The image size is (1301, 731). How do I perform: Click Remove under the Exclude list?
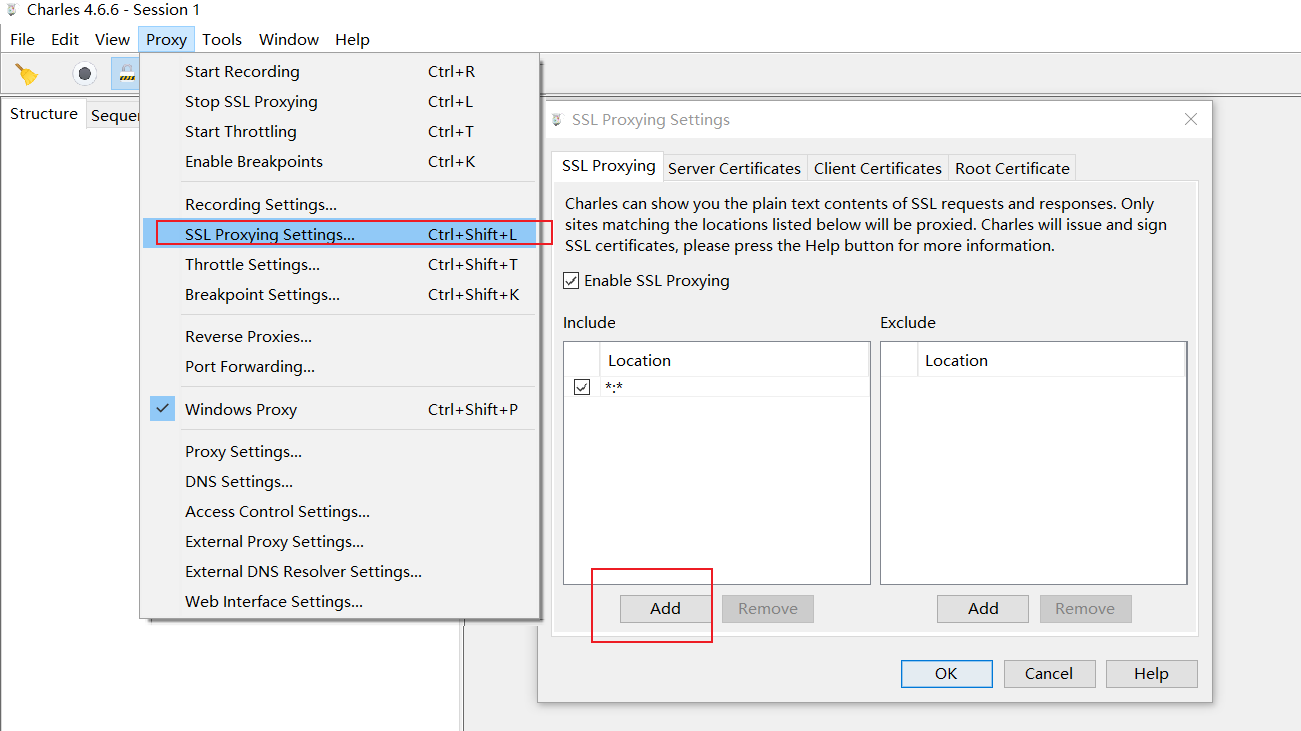(x=1085, y=609)
